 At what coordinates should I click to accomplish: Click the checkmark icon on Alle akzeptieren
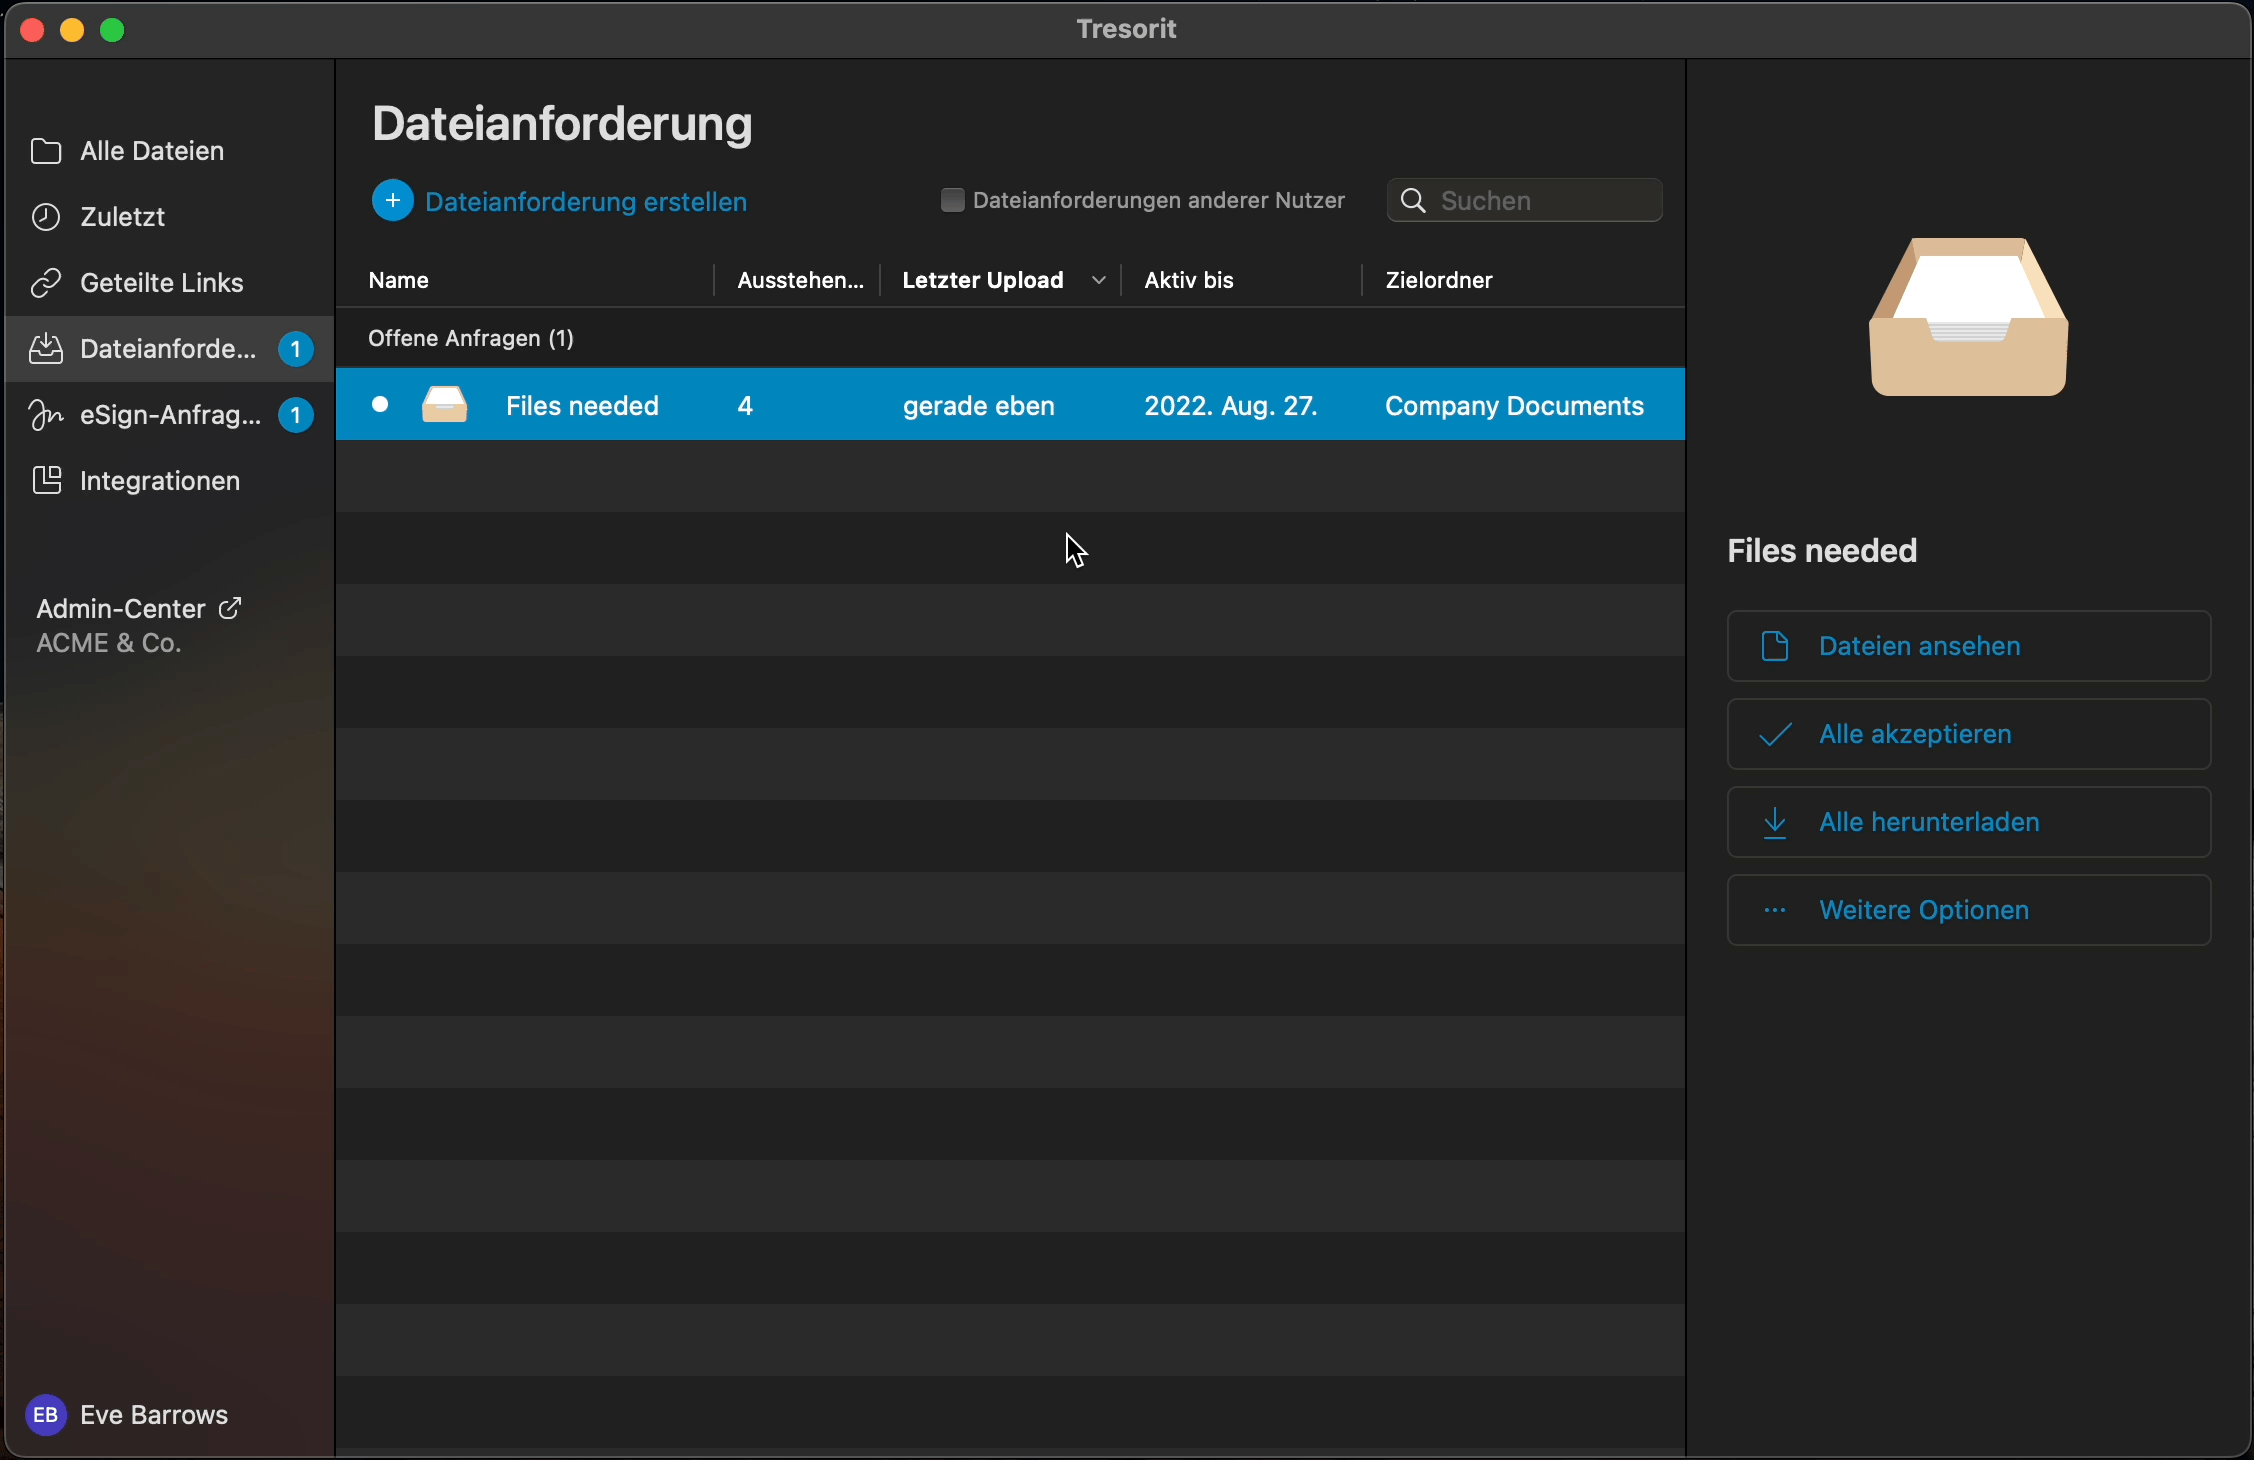[x=1775, y=734]
